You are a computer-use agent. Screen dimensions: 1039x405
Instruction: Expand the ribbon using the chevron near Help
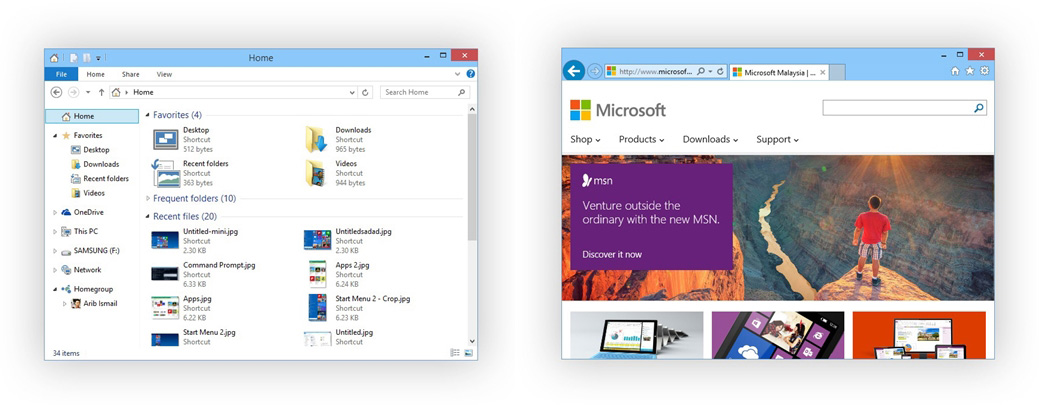(x=458, y=74)
